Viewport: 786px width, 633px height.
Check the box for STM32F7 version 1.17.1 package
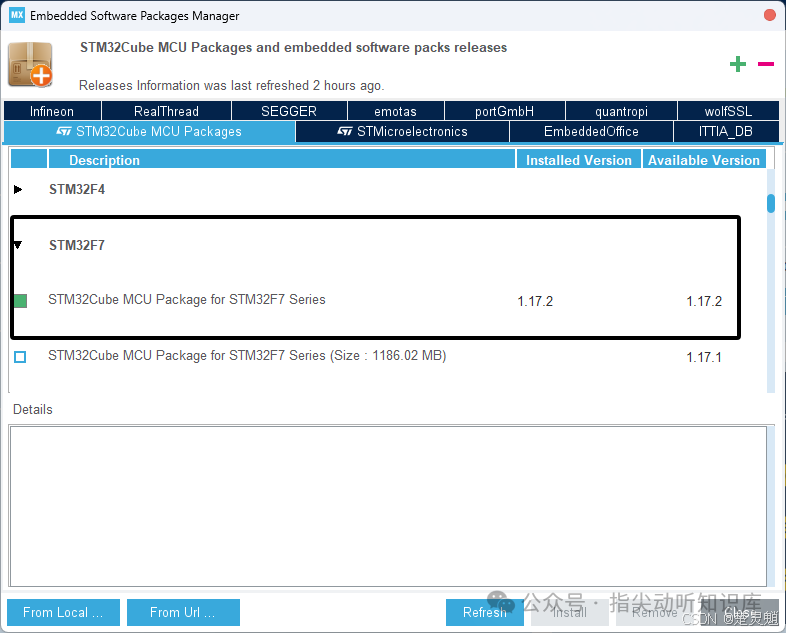tap(20, 357)
